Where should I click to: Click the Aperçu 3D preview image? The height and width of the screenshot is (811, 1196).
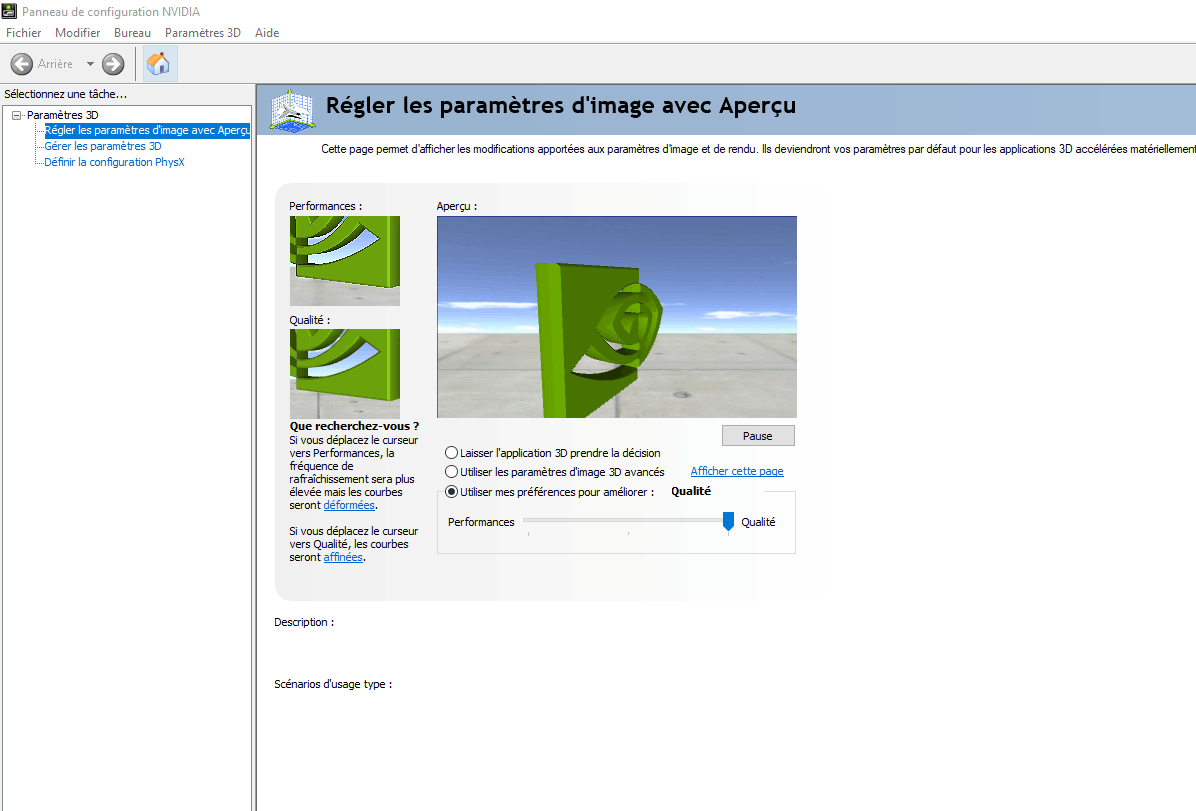[617, 317]
